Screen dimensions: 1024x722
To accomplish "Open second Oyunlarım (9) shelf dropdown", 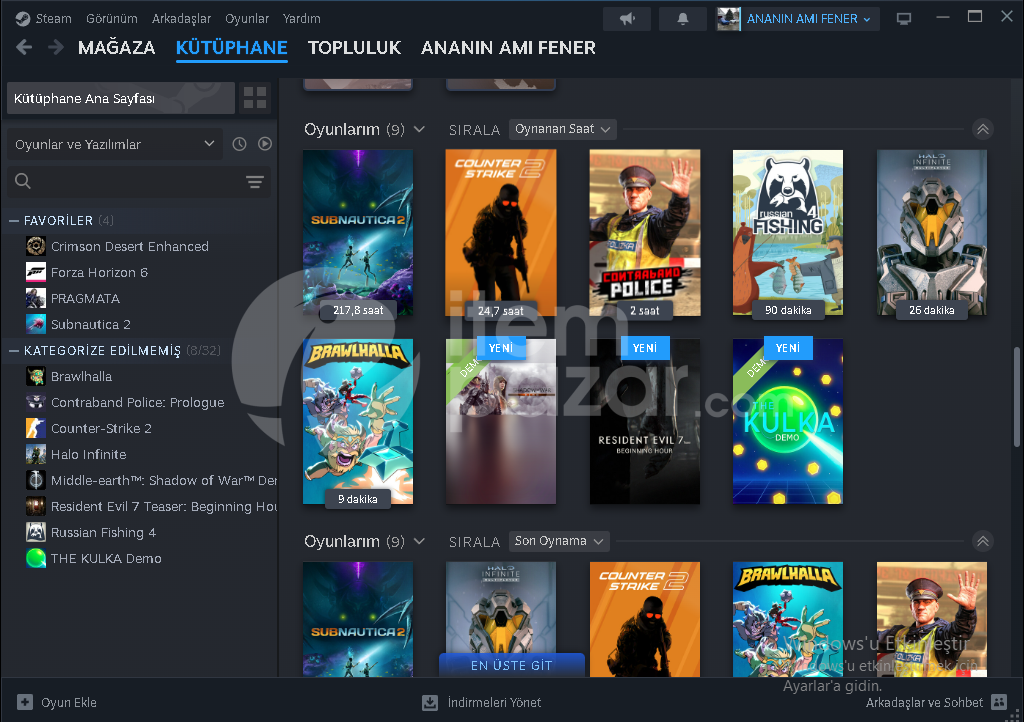I will click(x=419, y=541).
